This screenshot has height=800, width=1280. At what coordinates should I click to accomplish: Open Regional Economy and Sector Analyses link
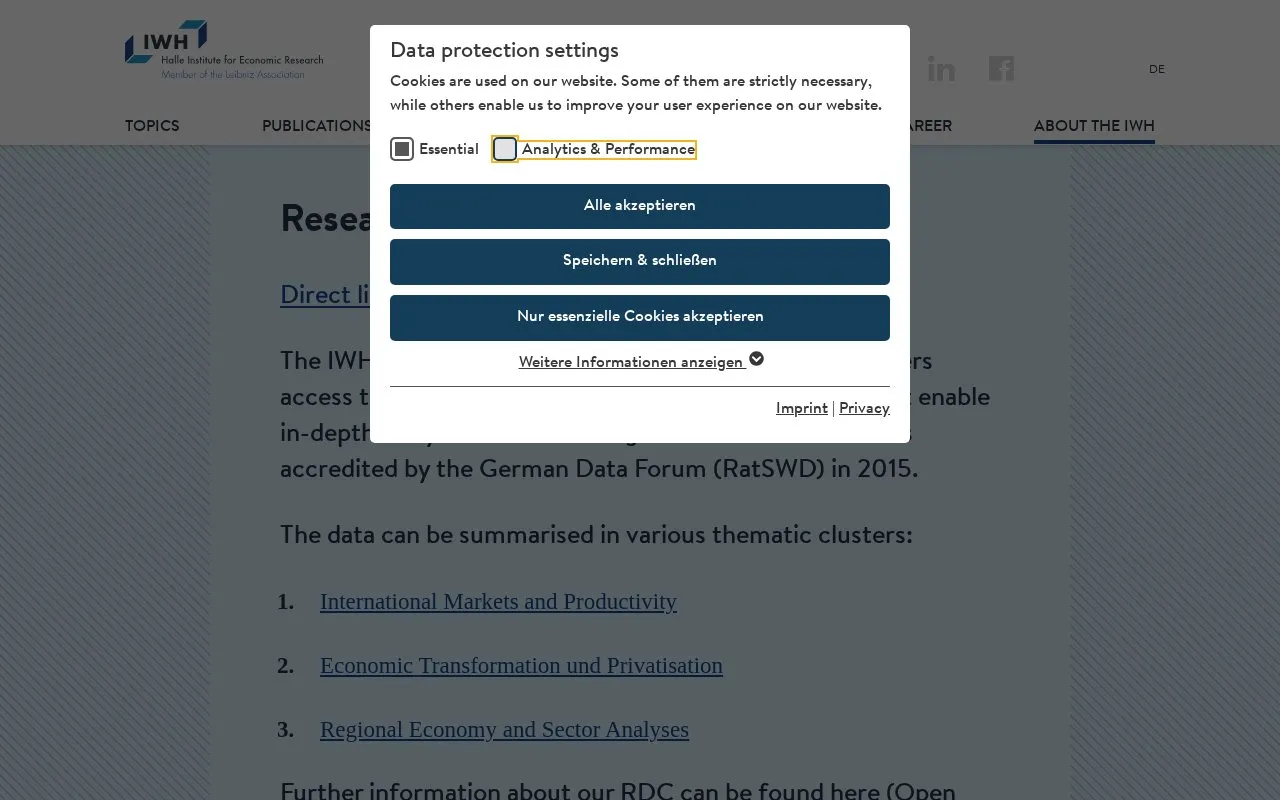tap(504, 729)
